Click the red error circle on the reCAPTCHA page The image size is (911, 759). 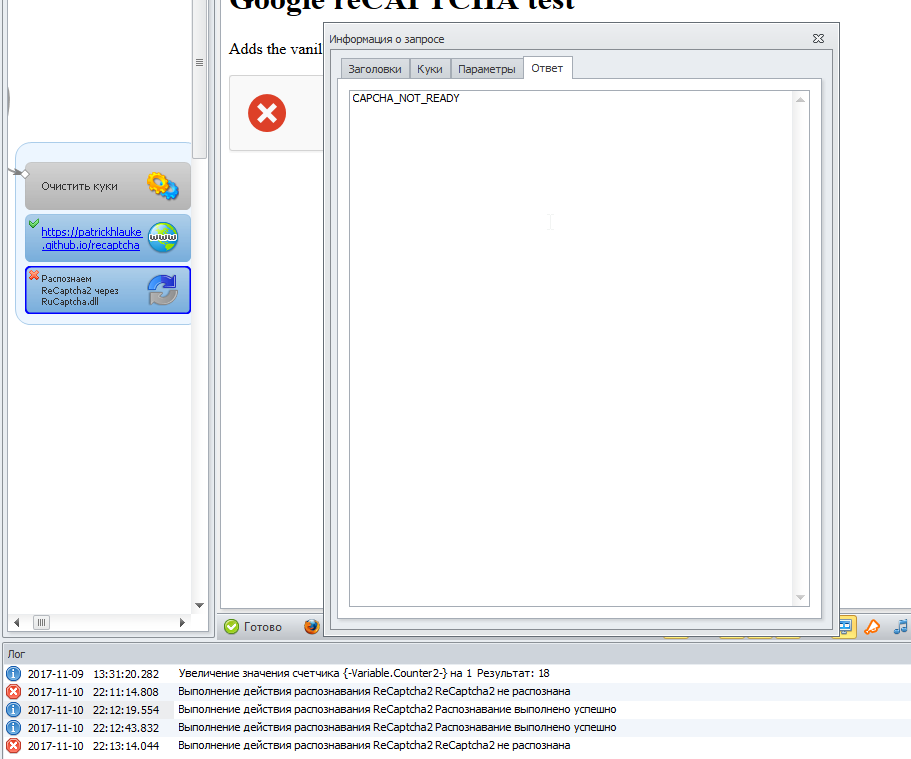267,113
